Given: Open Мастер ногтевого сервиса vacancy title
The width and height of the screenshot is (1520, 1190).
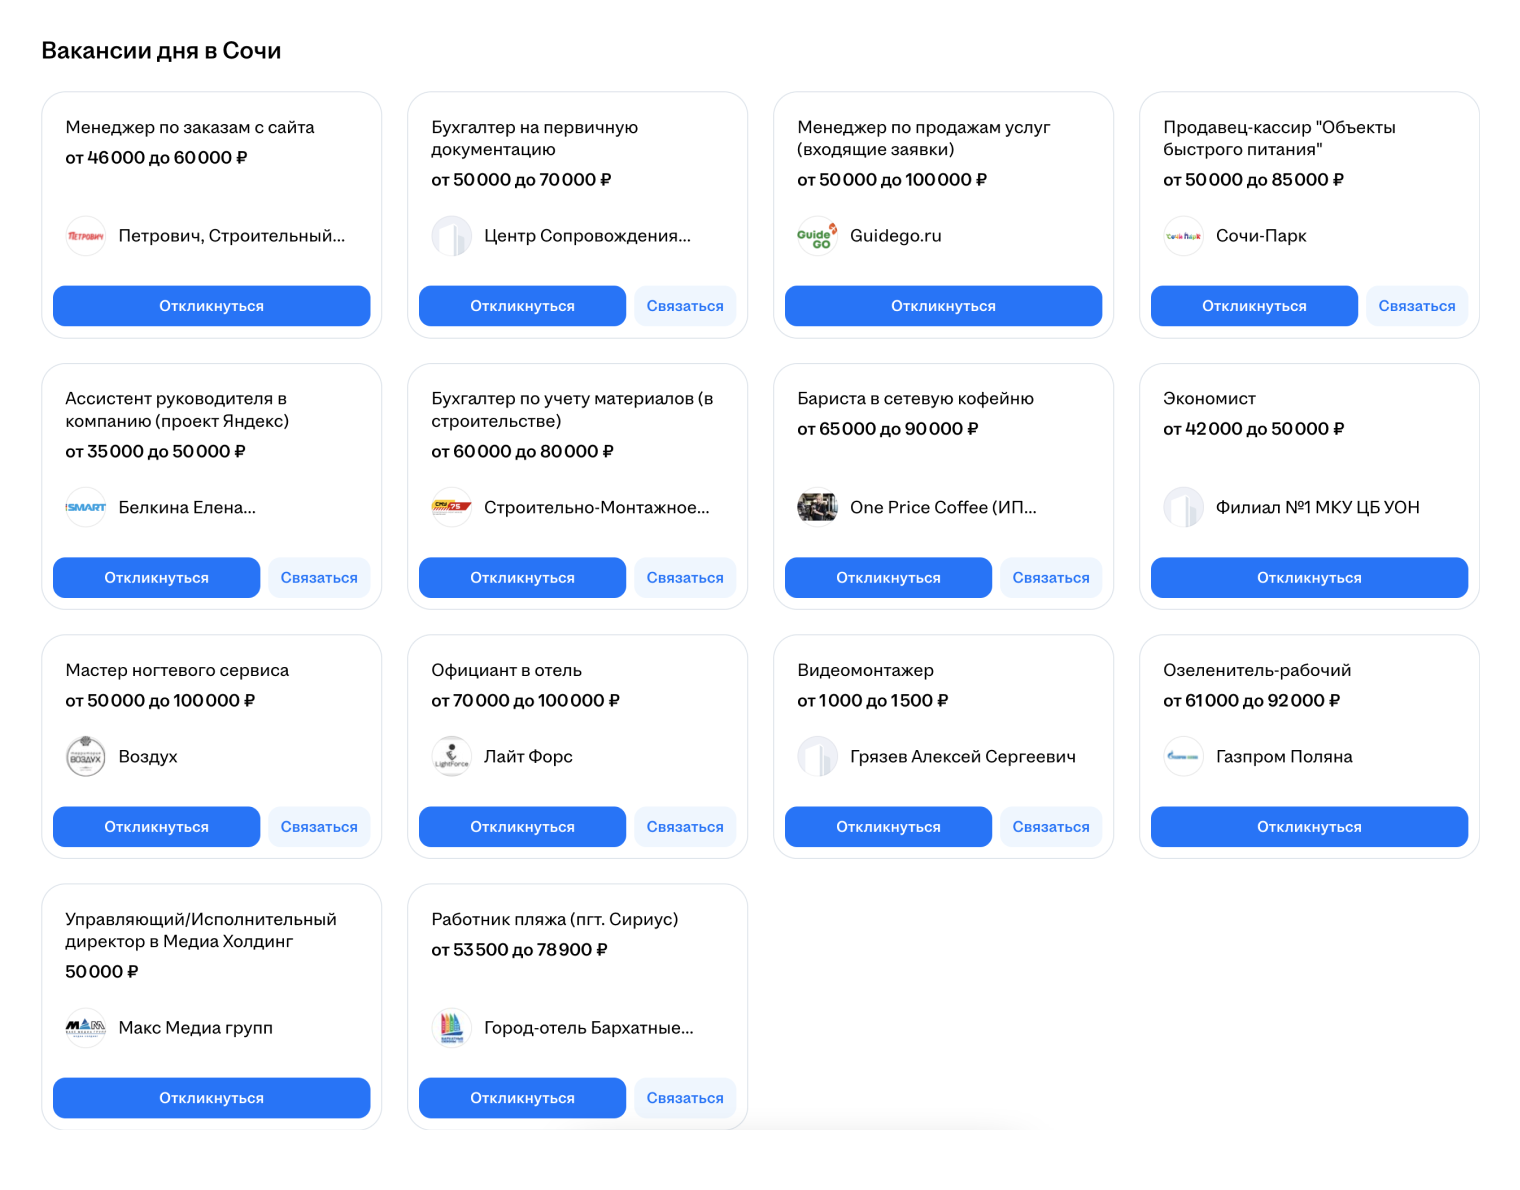Looking at the screenshot, I should (177, 670).
